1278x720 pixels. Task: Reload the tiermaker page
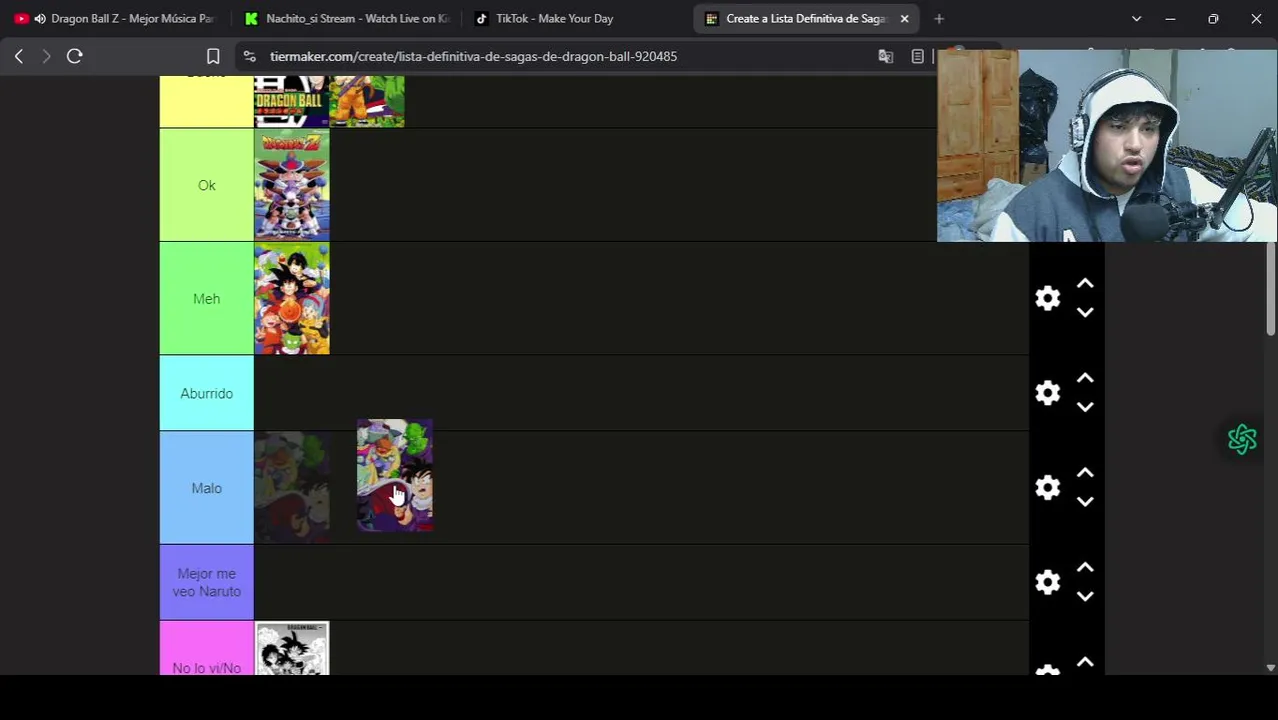(74, 56)
